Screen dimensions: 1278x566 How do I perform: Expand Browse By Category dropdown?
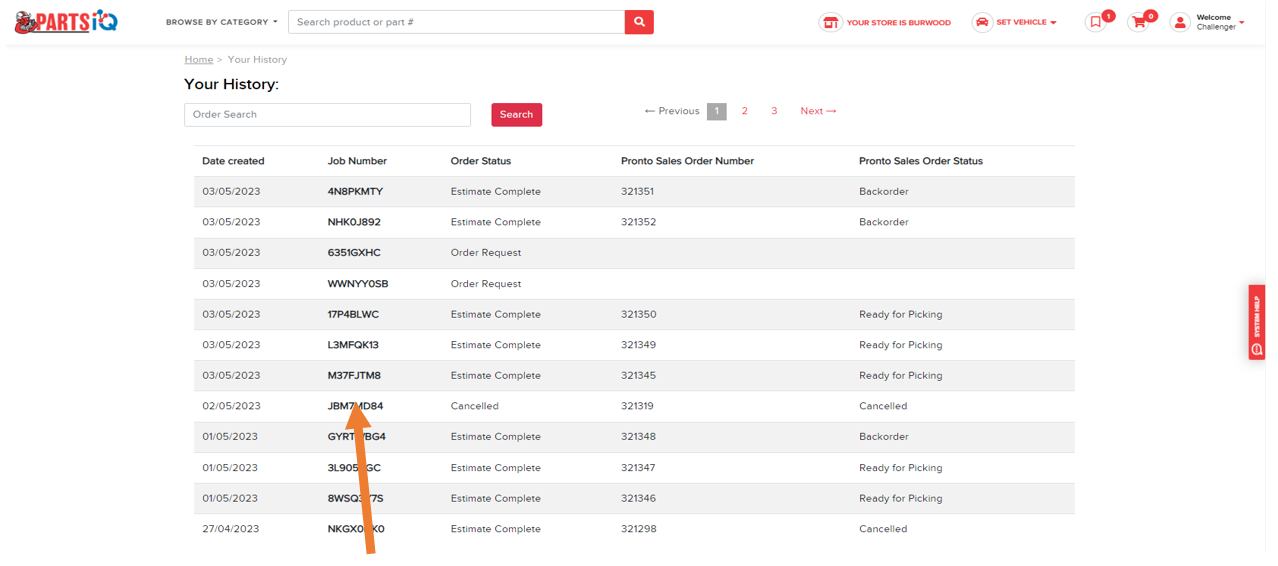pyautogui.click(x=222, y=22)
